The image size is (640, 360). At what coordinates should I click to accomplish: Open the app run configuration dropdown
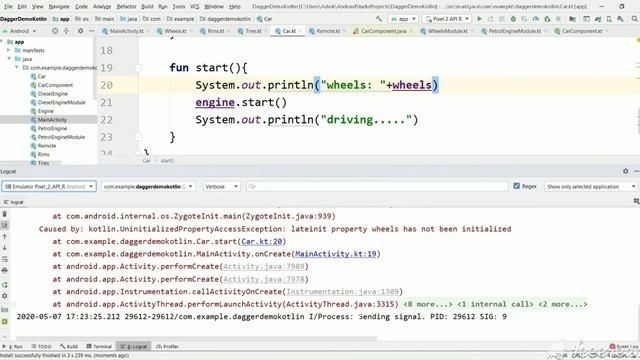pos(403,19)
